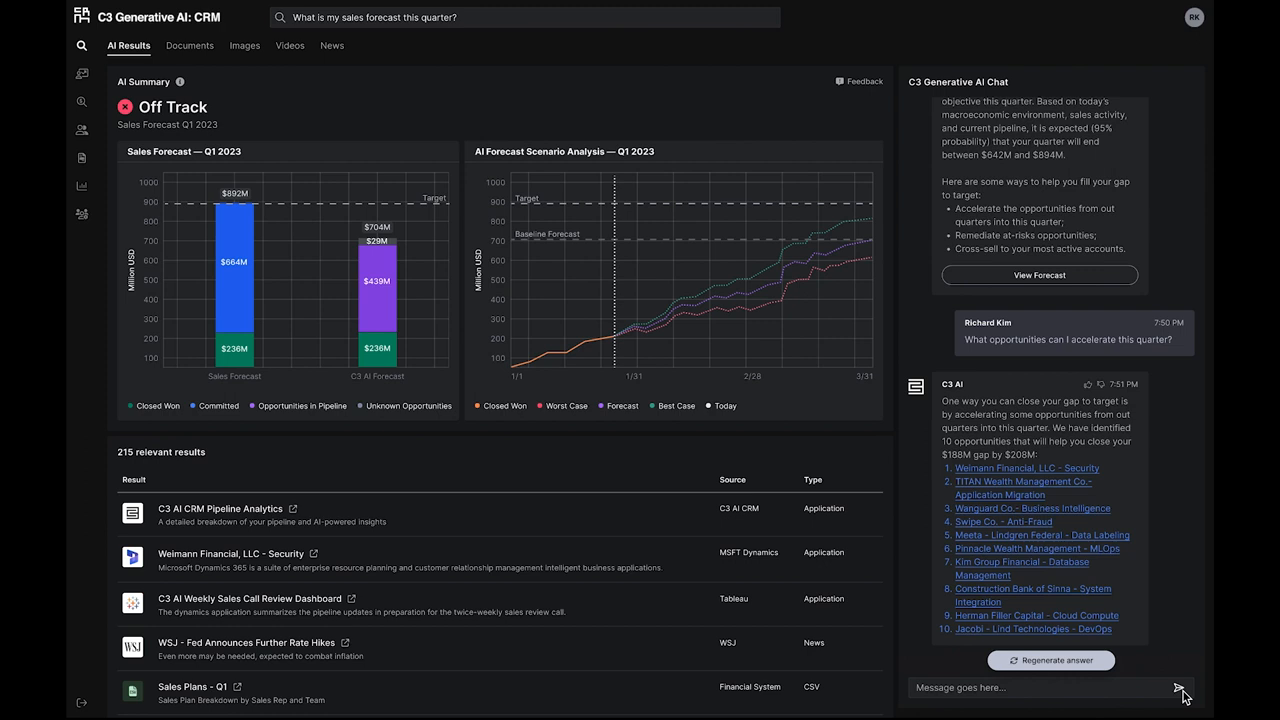Image resolution: width=1280 pixels, height=720 pixels.
Task: Toggle Unknown Opportunities legend entry
Action: point(404,406)
